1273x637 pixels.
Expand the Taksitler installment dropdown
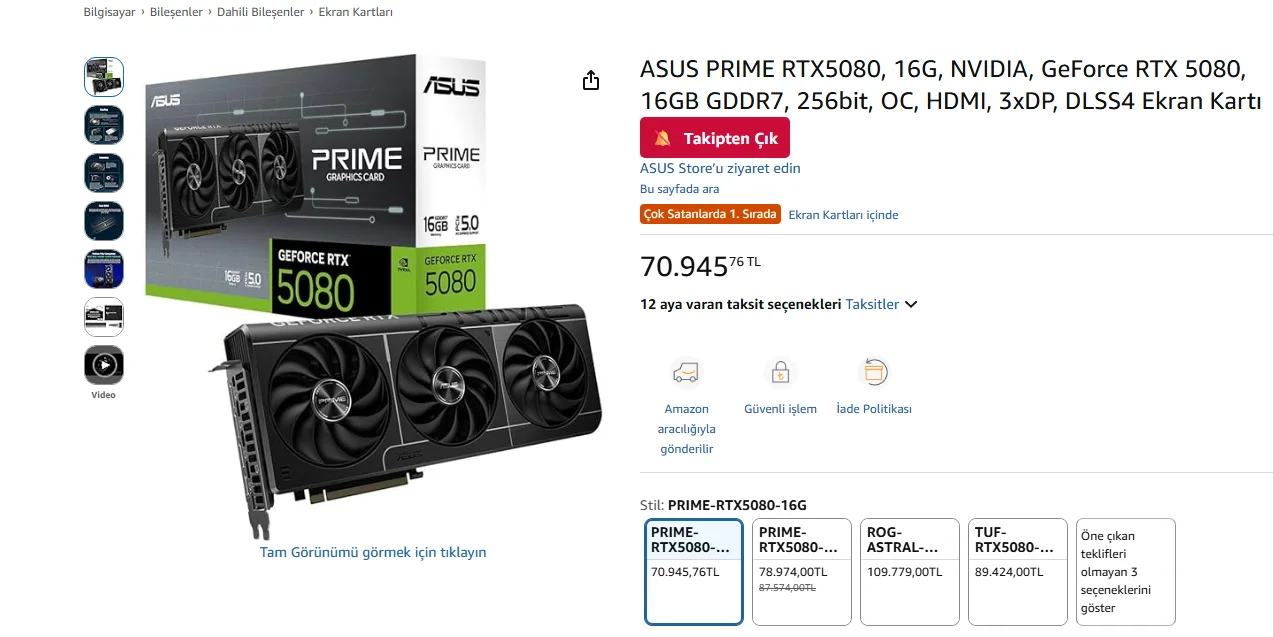(x=881, y=304)
